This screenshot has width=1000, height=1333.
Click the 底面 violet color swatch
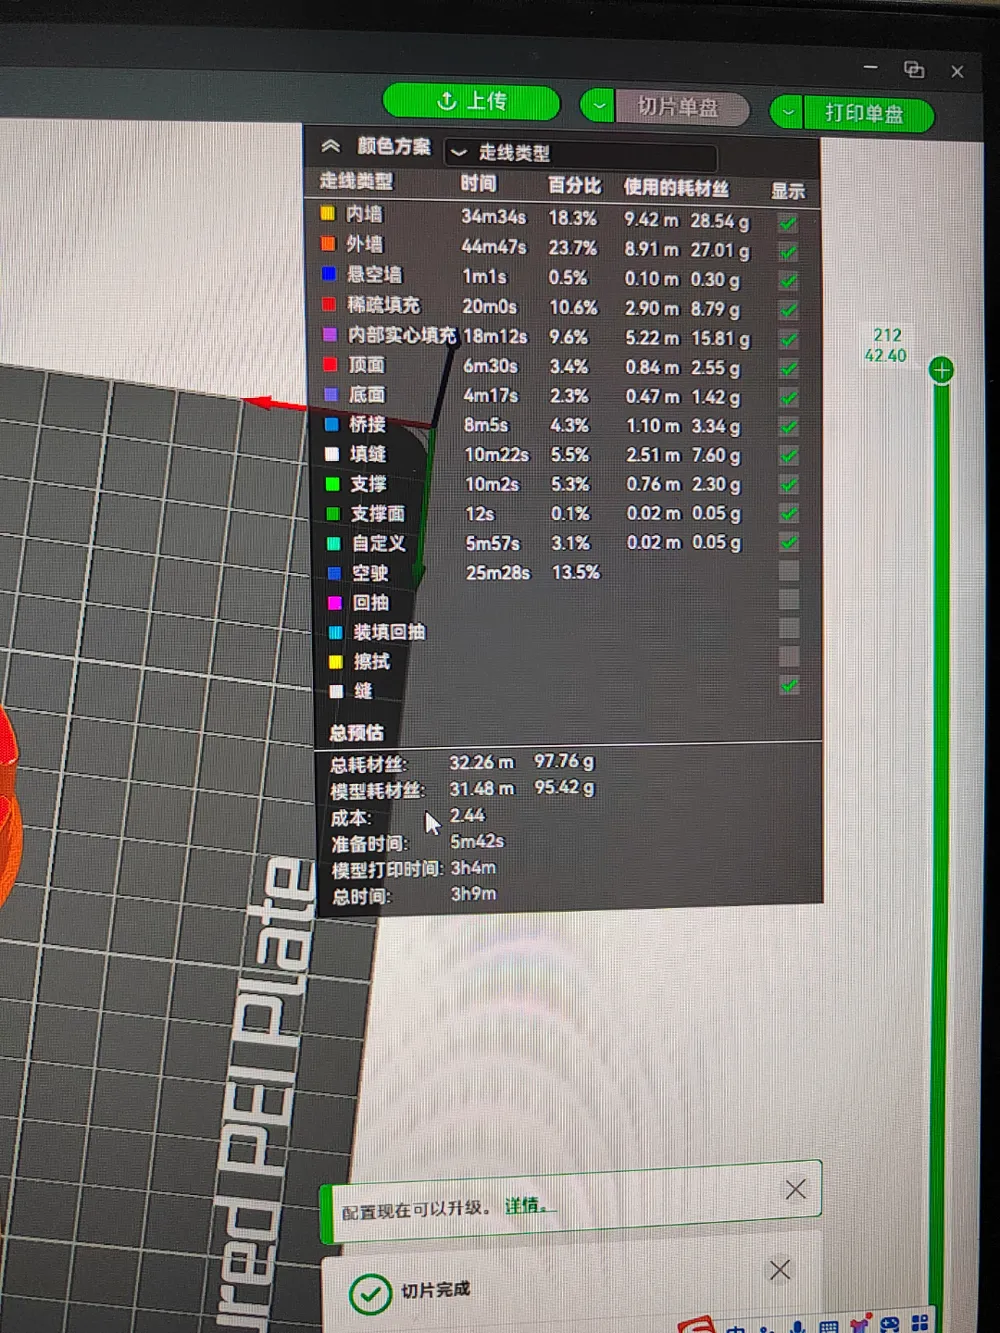(330, 394)
